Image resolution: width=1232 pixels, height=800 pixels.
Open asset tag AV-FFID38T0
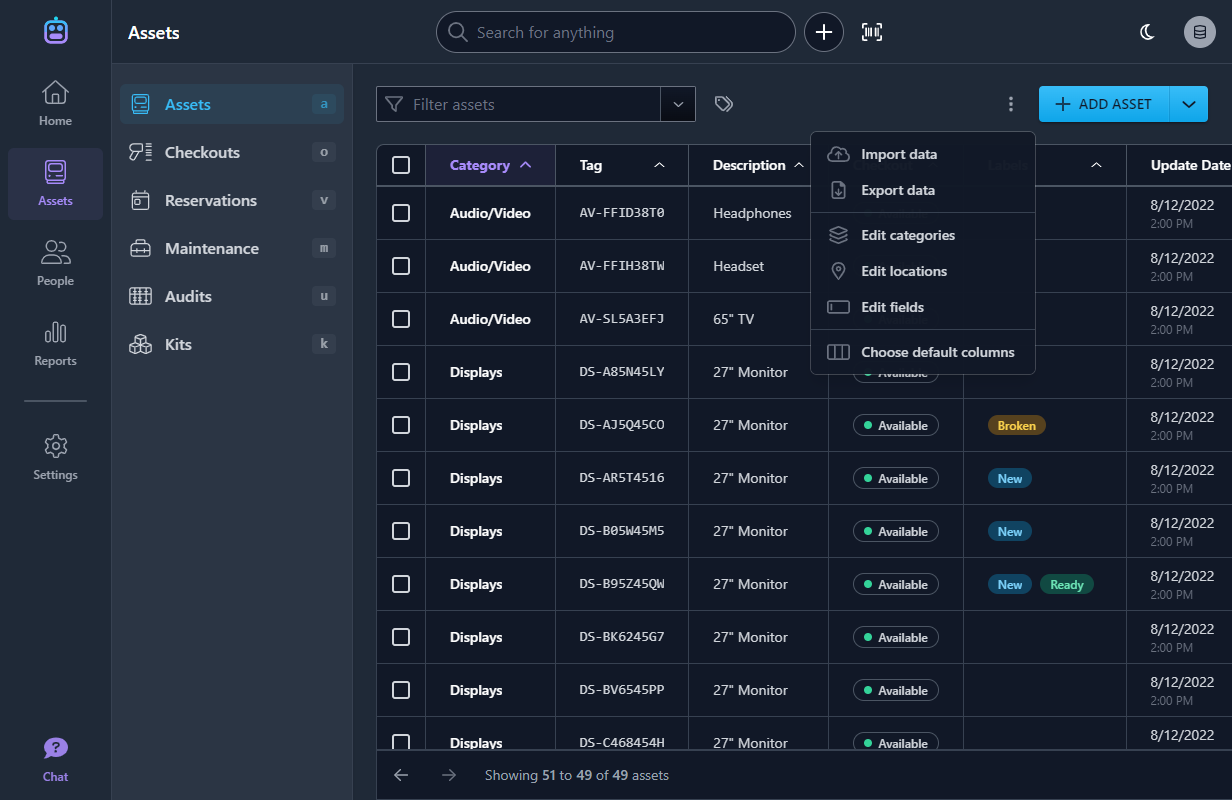(x=622, y=213)
